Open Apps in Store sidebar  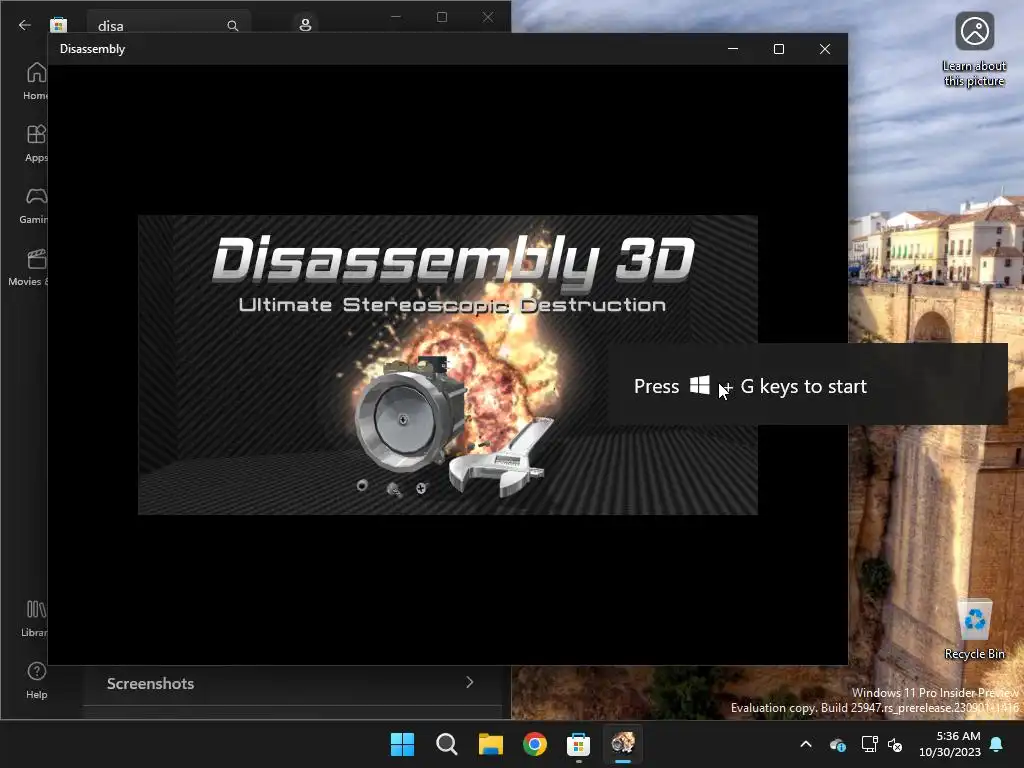click(35, 143)
